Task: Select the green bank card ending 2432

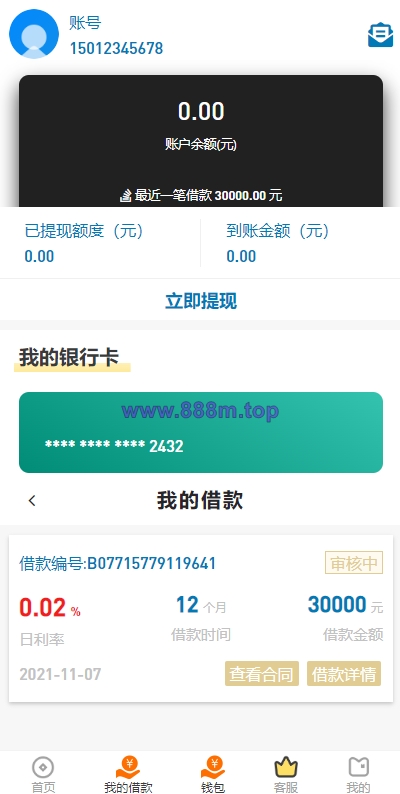Action: pyautogui.click(x=201, y=432)
